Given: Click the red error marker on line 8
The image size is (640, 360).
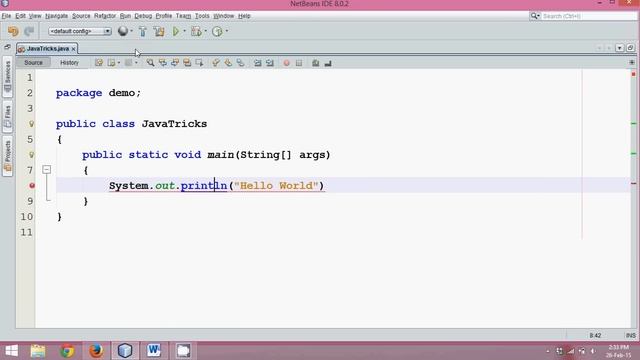Looking at the screenshot, I should [x=32, y=186].
